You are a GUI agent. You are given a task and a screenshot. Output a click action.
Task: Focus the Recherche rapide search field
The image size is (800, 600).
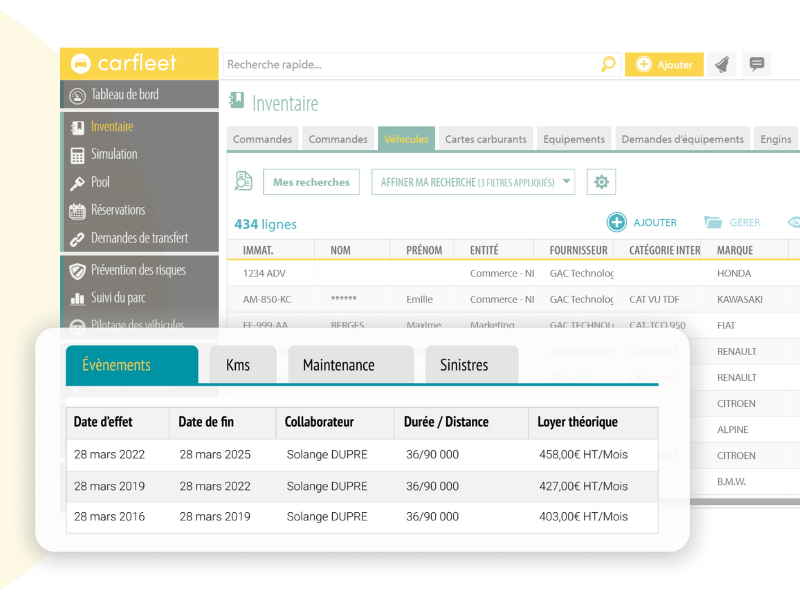click(x=410, y=65)
